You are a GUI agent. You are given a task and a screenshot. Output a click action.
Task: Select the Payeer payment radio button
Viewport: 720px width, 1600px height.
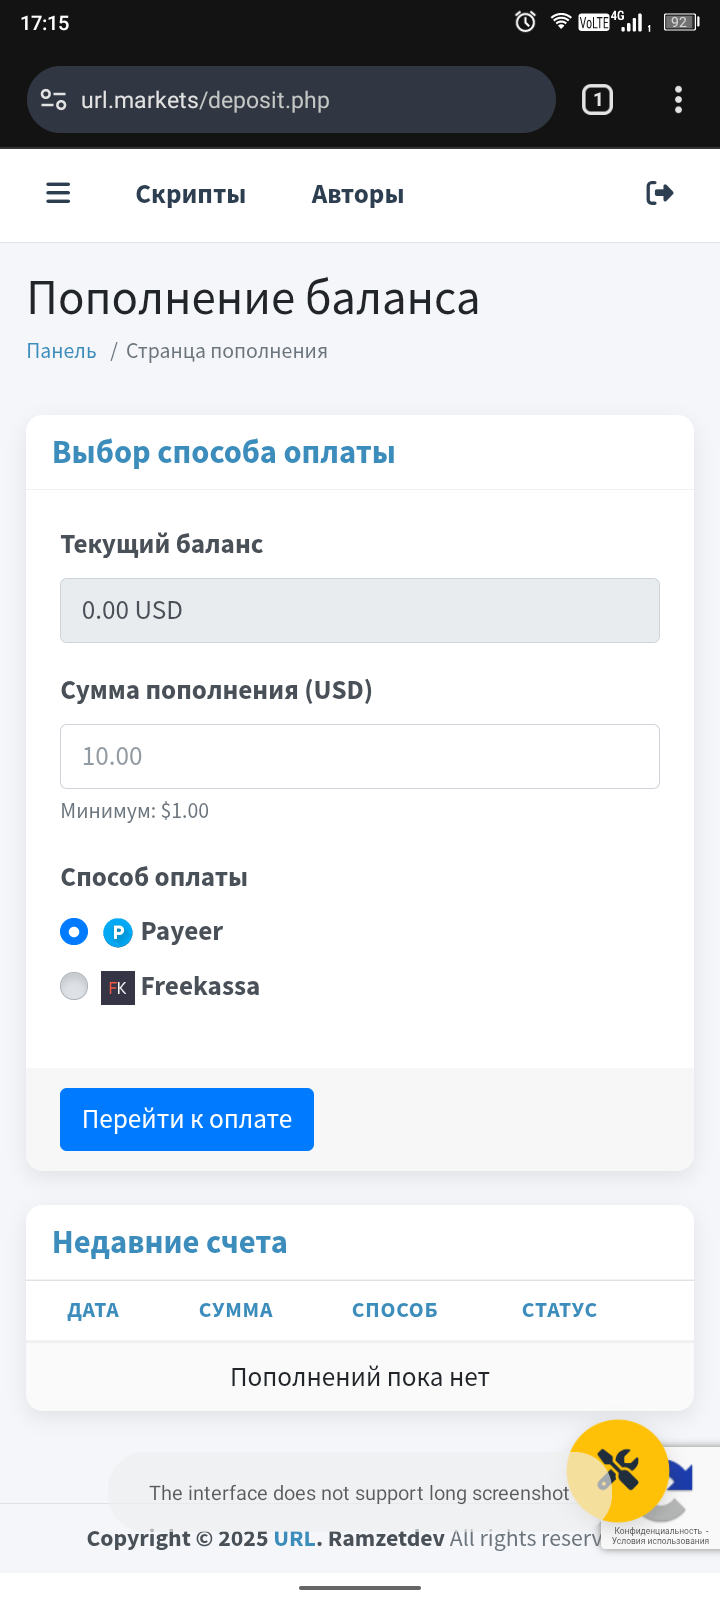[x=74, y=932]
